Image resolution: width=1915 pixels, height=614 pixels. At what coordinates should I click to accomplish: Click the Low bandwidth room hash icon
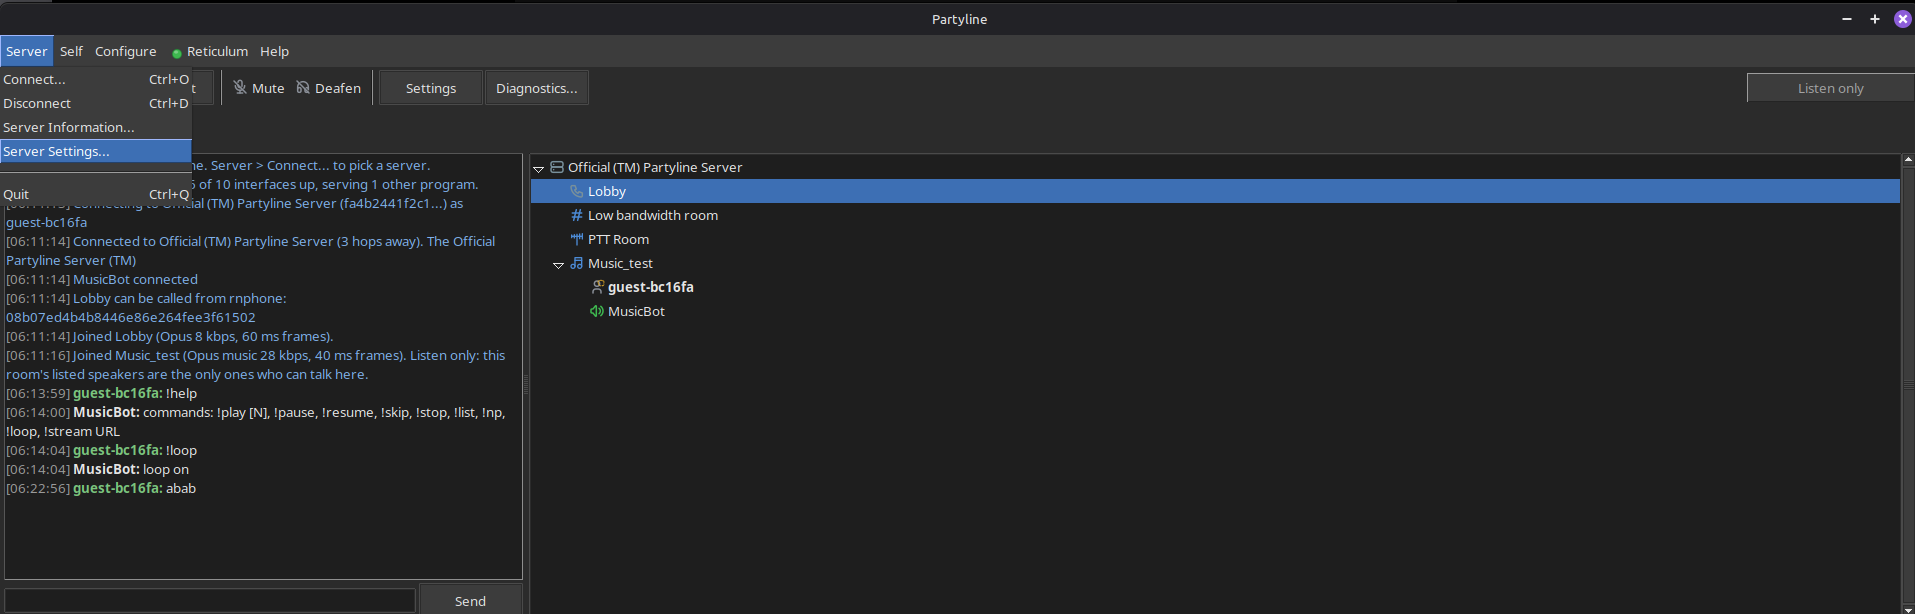577,215
